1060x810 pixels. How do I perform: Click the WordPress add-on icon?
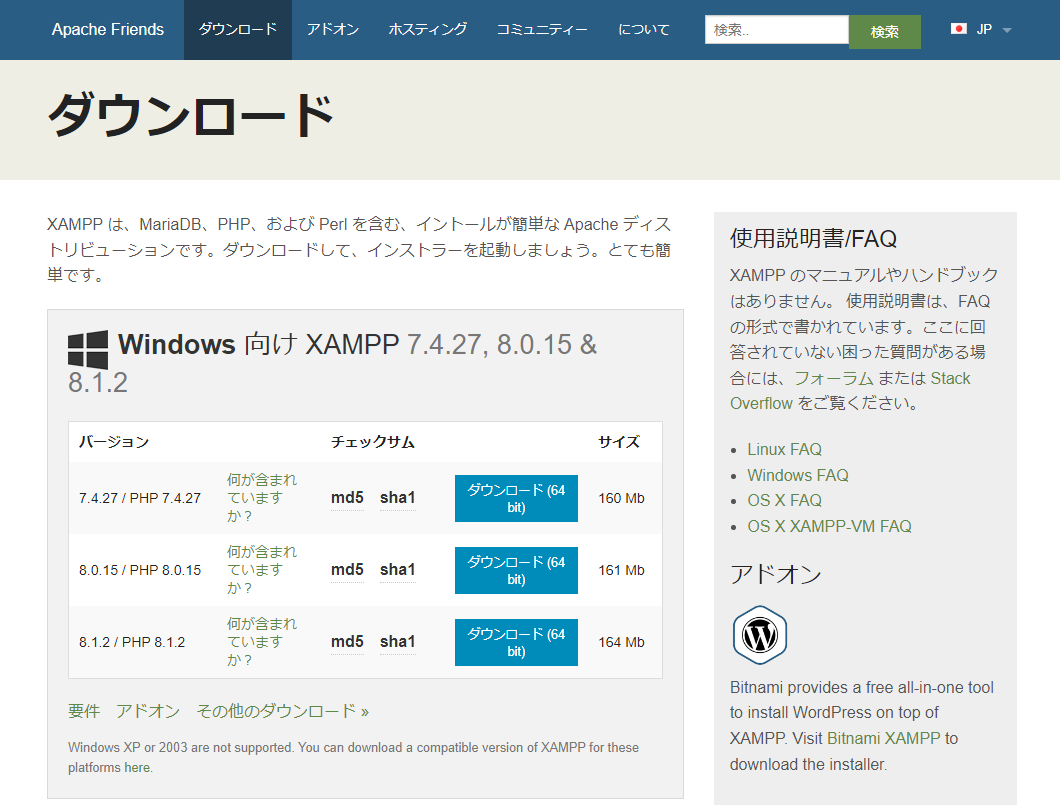click(760, 635)
